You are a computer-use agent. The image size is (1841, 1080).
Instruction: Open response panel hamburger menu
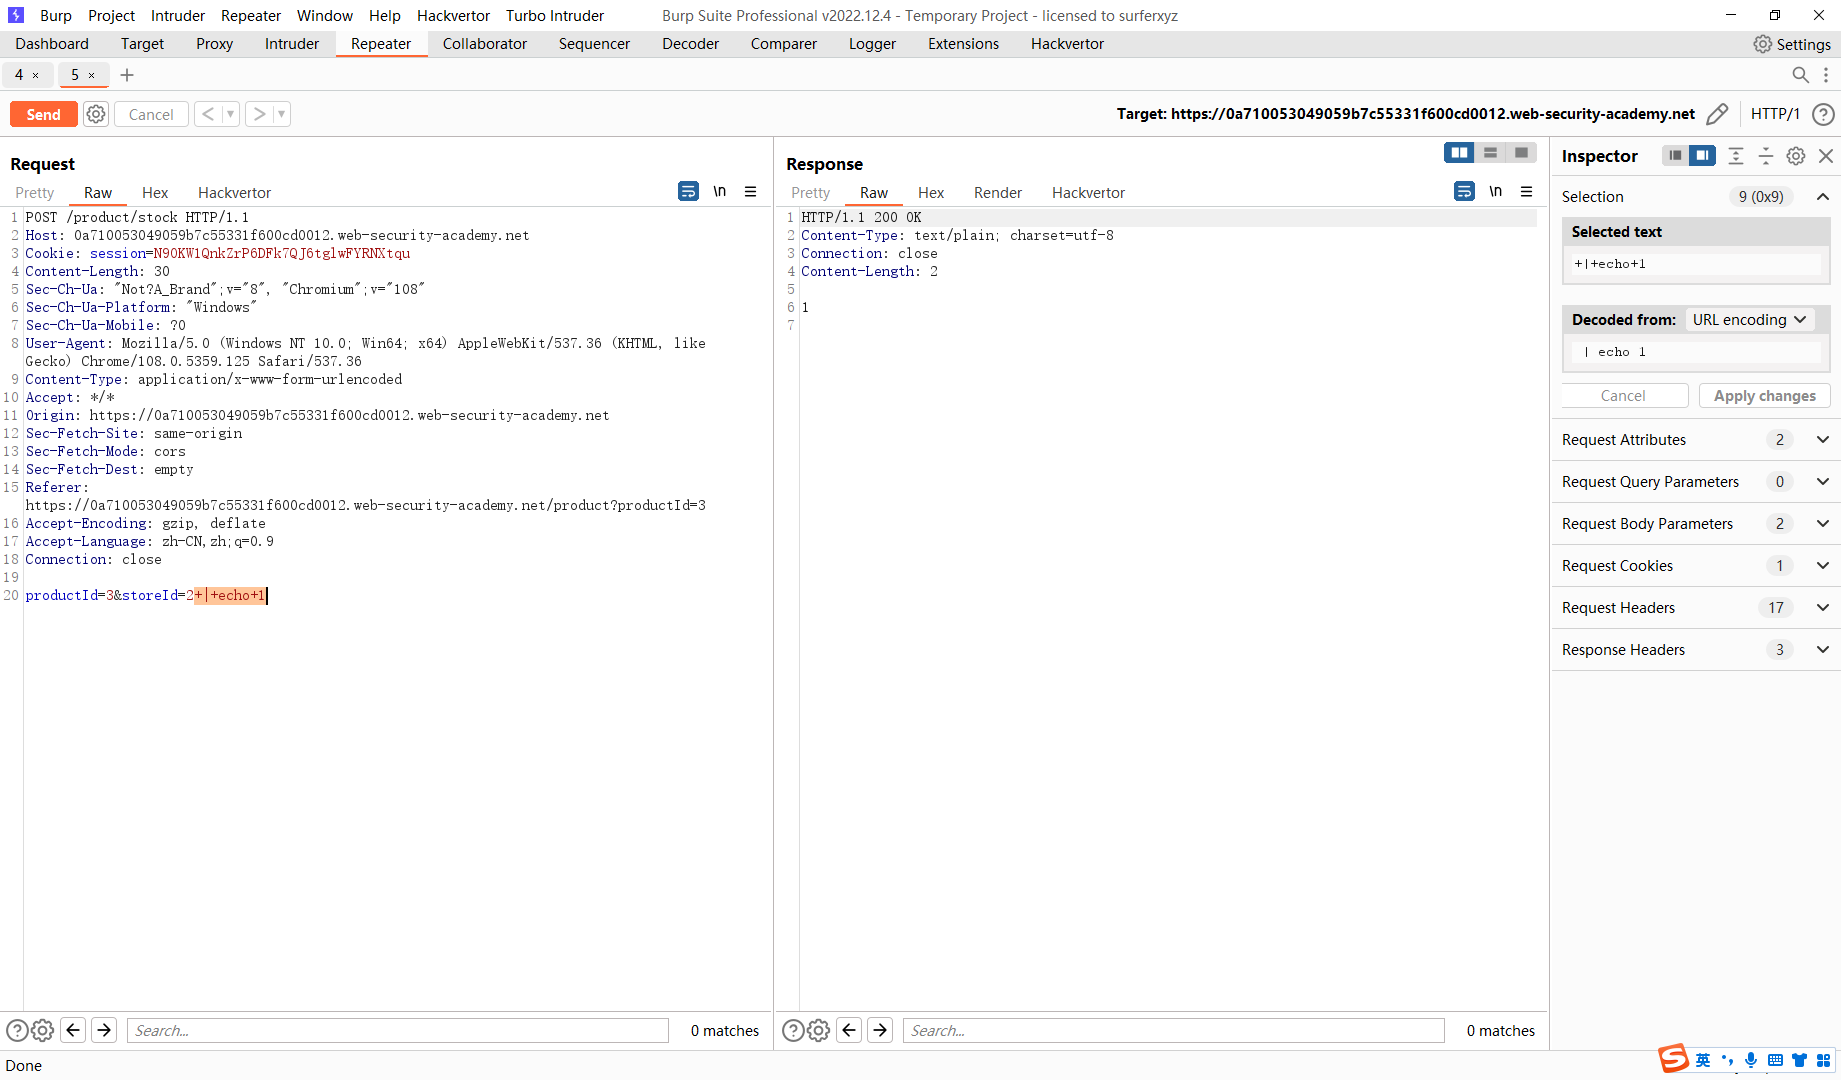(x=1527, y=191)
